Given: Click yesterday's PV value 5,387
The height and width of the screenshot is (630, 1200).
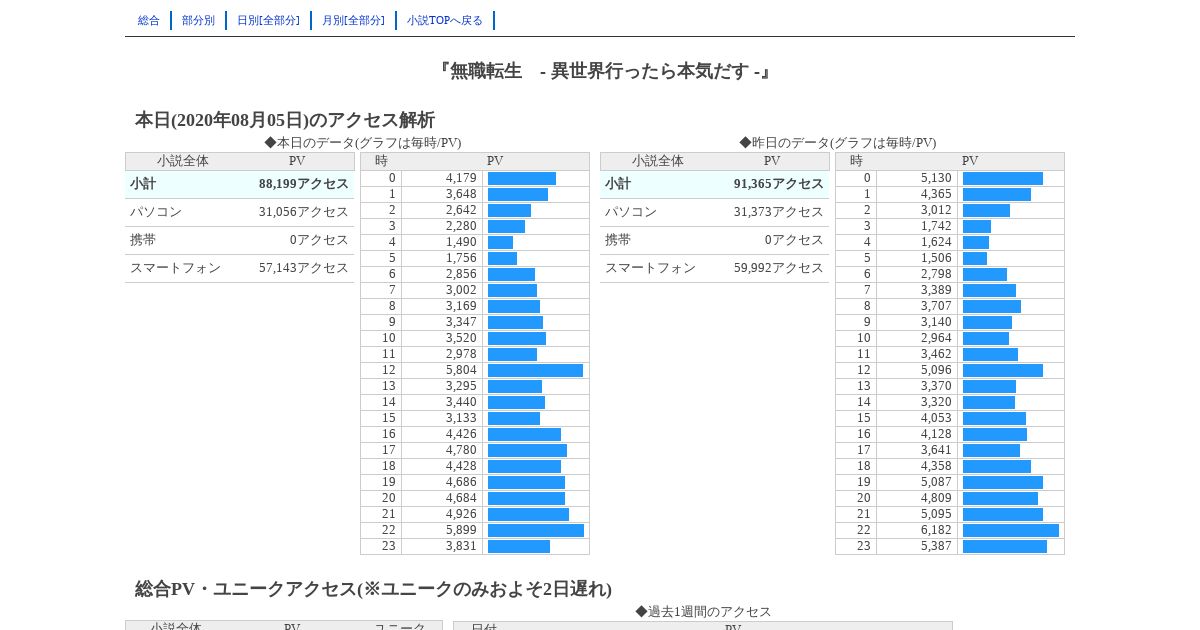Looking at the screenshot, I should point(936,546).
